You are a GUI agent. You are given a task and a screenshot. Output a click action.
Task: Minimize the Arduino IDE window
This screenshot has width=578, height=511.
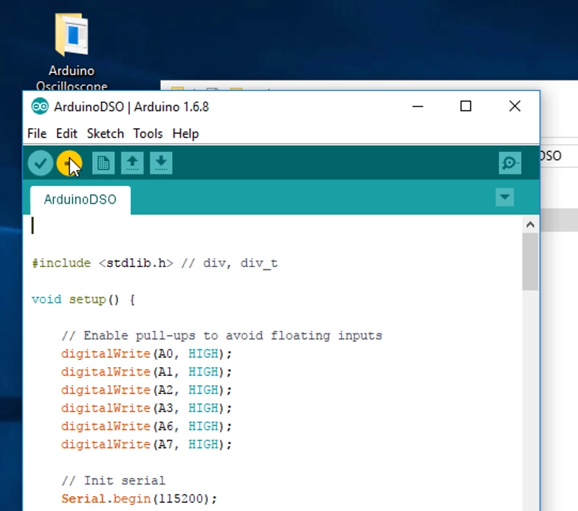pyautogui.click(x=418, y=107)
